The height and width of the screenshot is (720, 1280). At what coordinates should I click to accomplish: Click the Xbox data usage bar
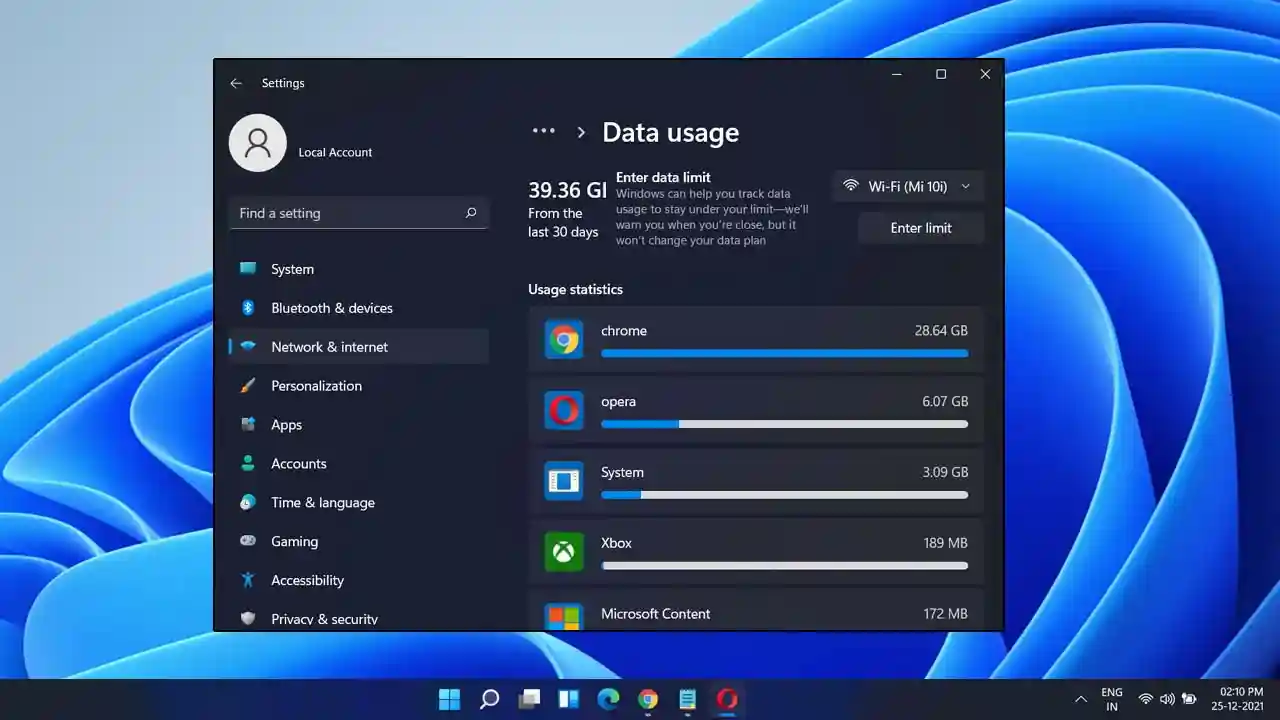pyautogui.click(x=784, y=565)
